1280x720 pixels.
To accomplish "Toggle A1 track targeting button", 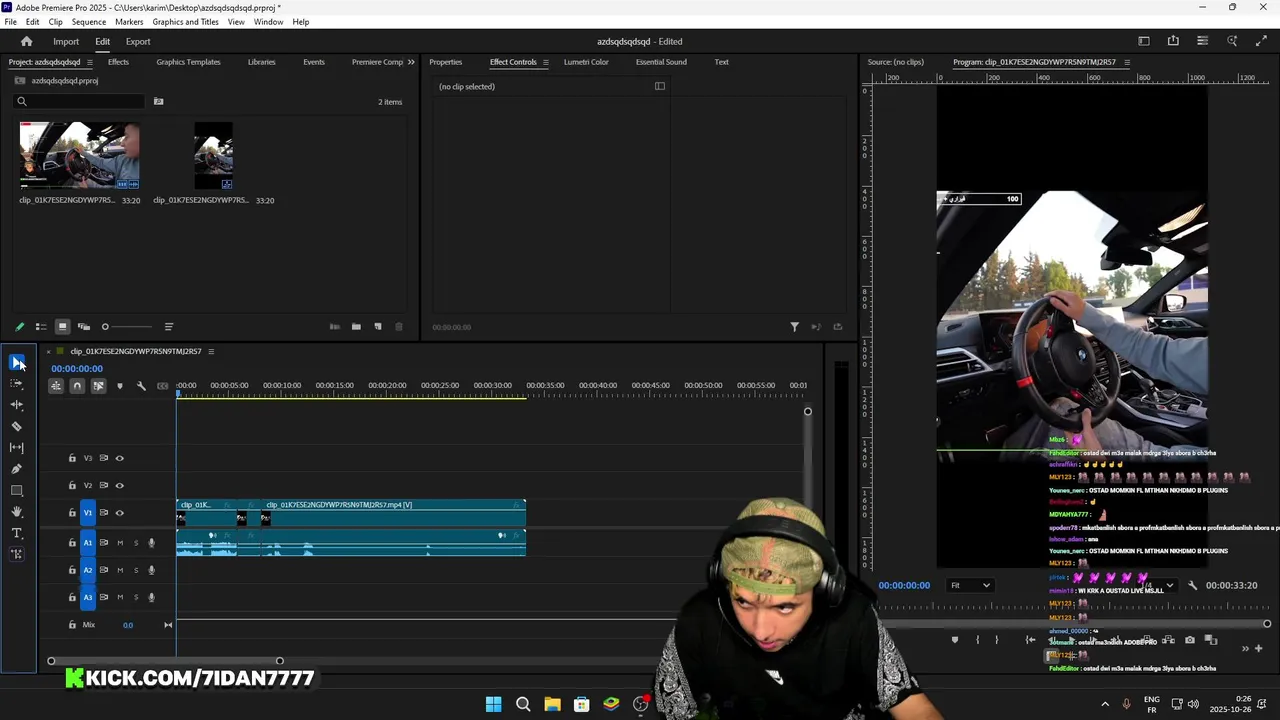I will click(87, 543).
